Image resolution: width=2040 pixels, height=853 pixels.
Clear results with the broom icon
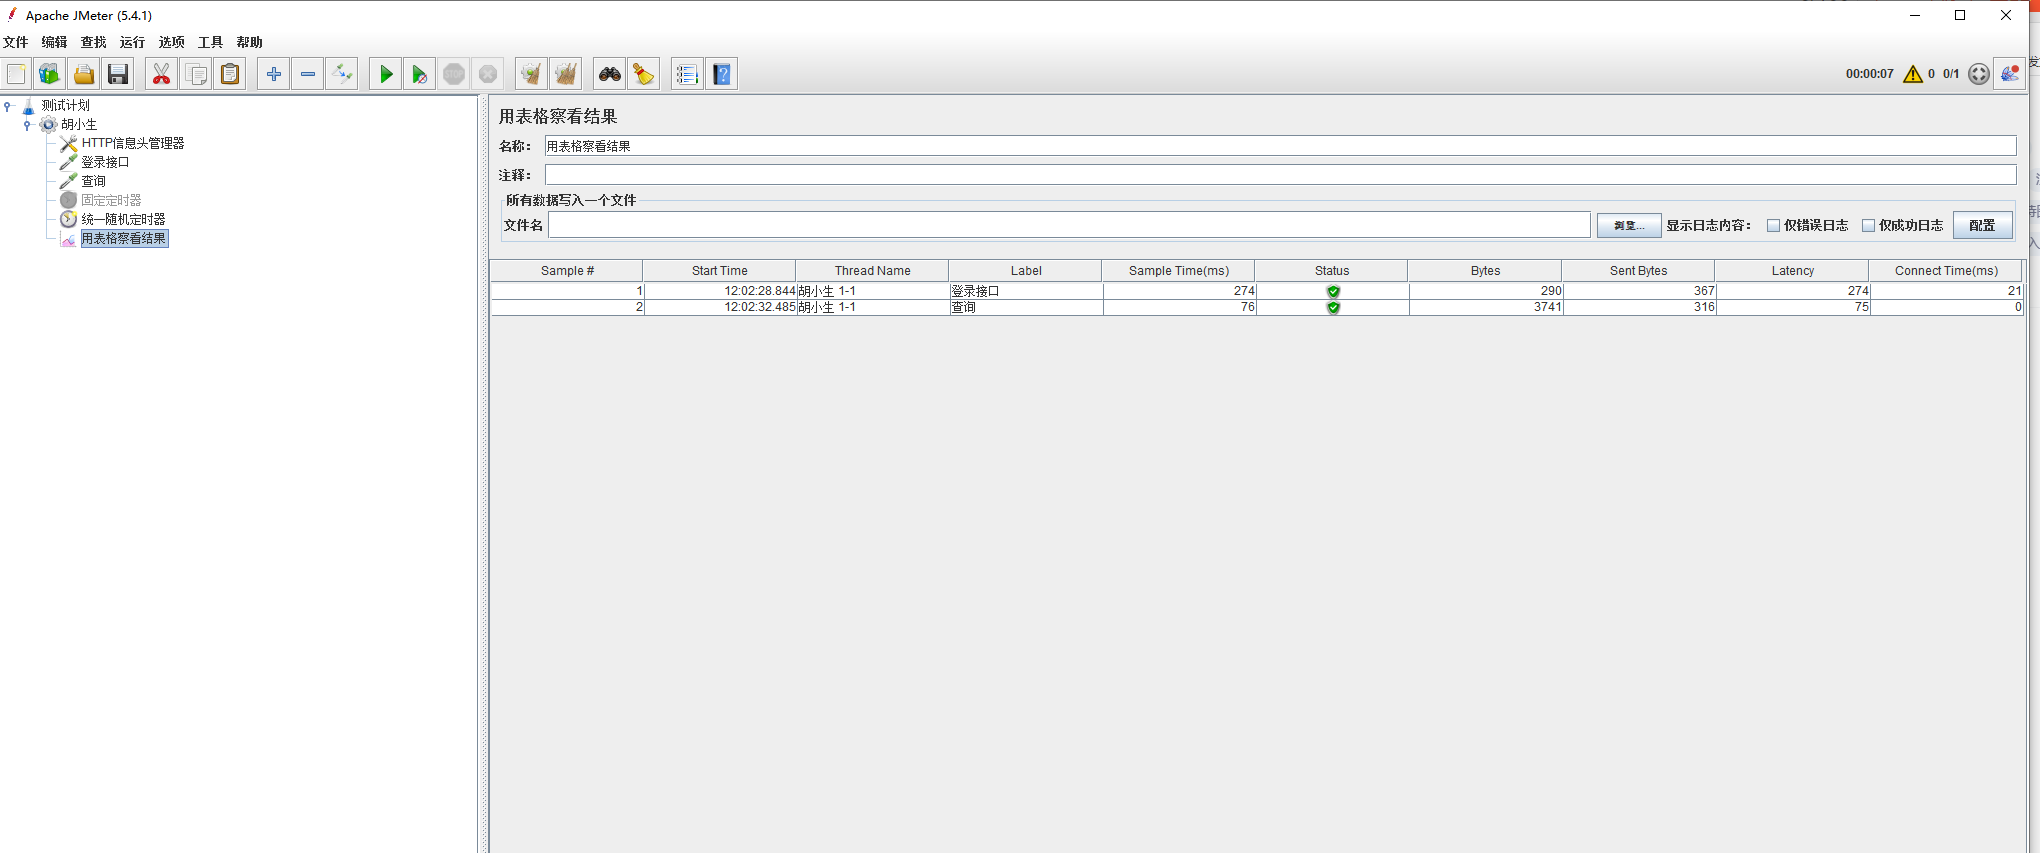click(531, 74)
